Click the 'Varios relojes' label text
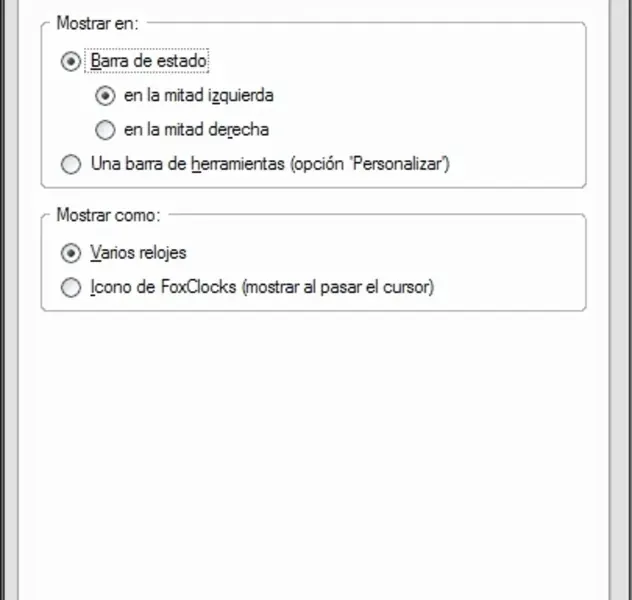 point(138,252)
